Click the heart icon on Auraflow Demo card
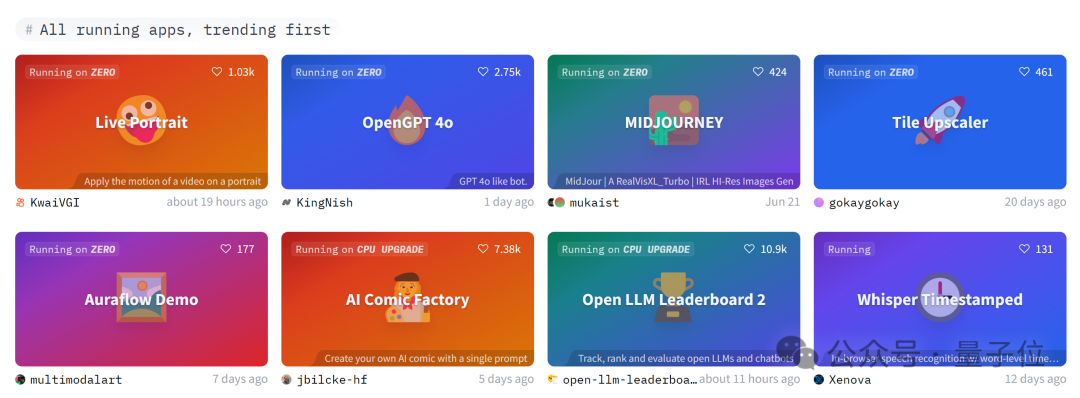 tap(226, 249)
